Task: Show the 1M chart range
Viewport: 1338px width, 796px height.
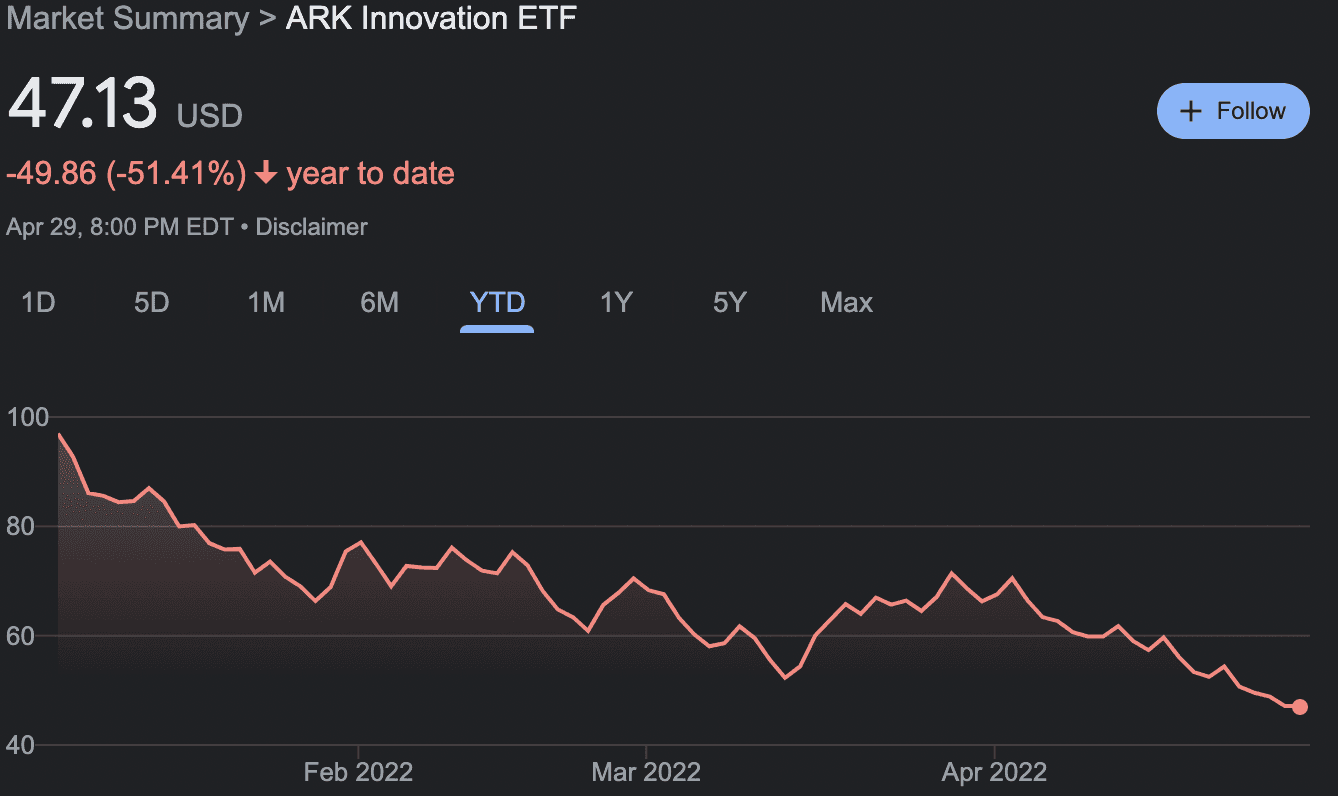Action: [266, 302]
